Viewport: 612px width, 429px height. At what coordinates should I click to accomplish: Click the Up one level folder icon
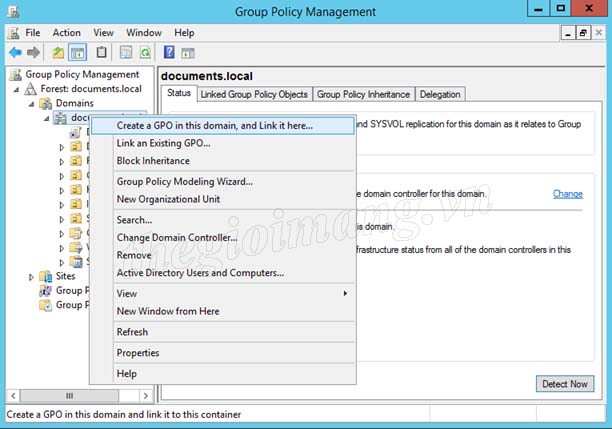coord(58,52)
